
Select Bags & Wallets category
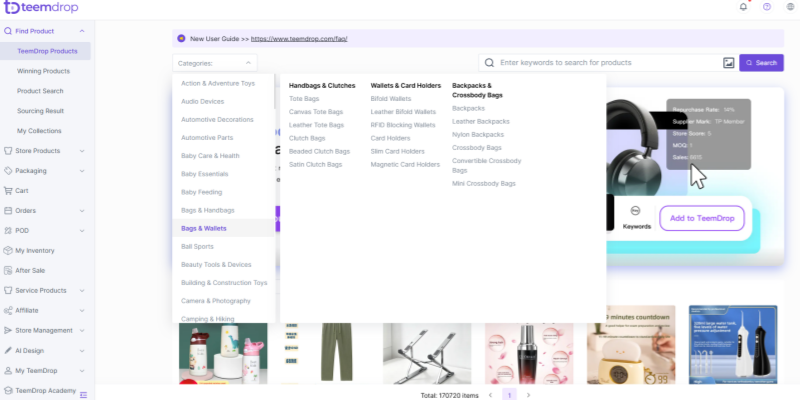(x=223, y=228)
